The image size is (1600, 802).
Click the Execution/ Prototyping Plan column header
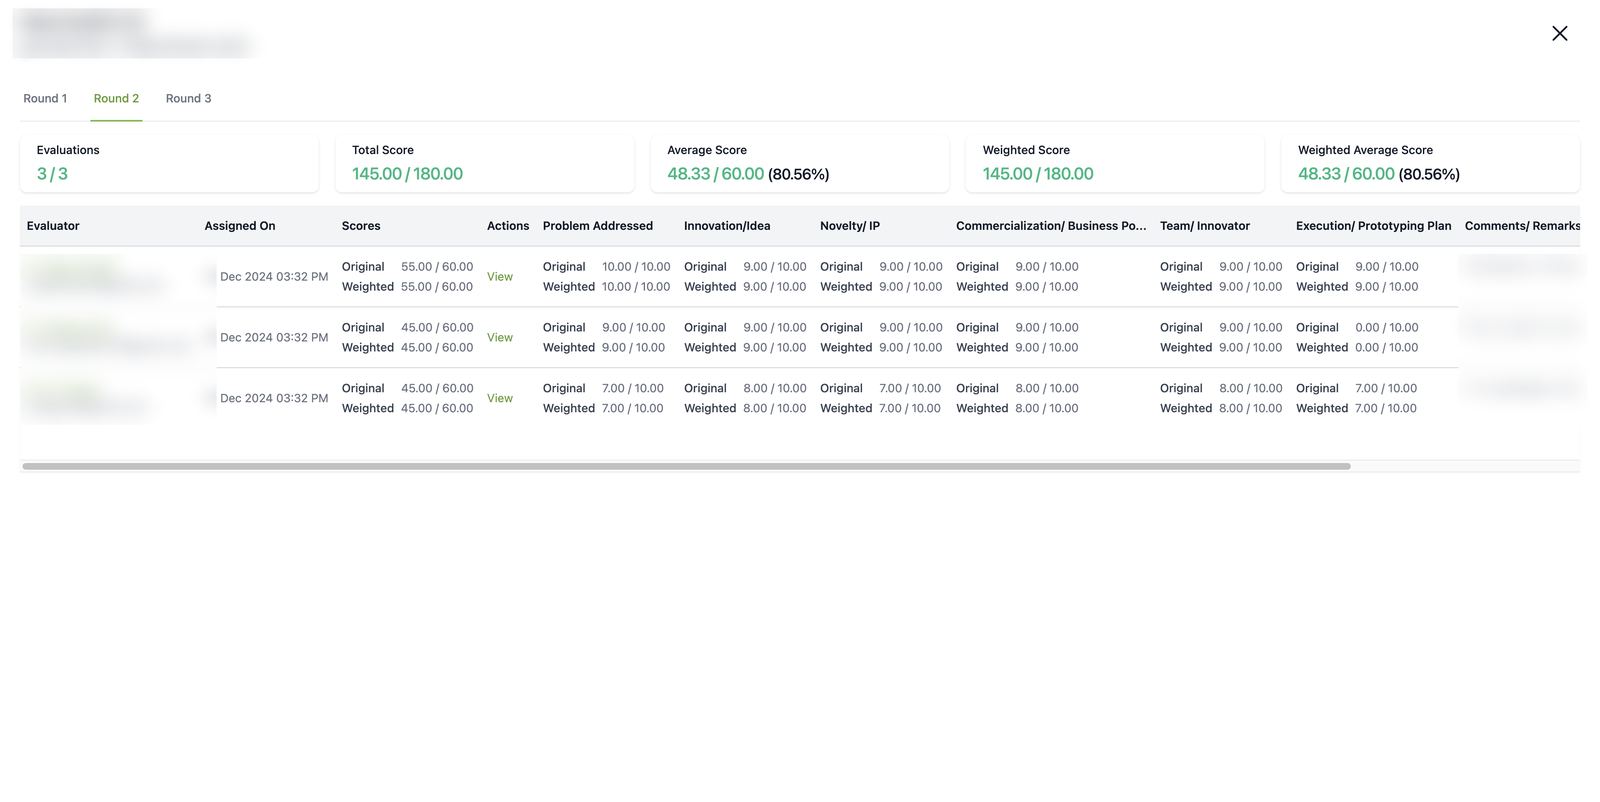(x=1374, y=226)
